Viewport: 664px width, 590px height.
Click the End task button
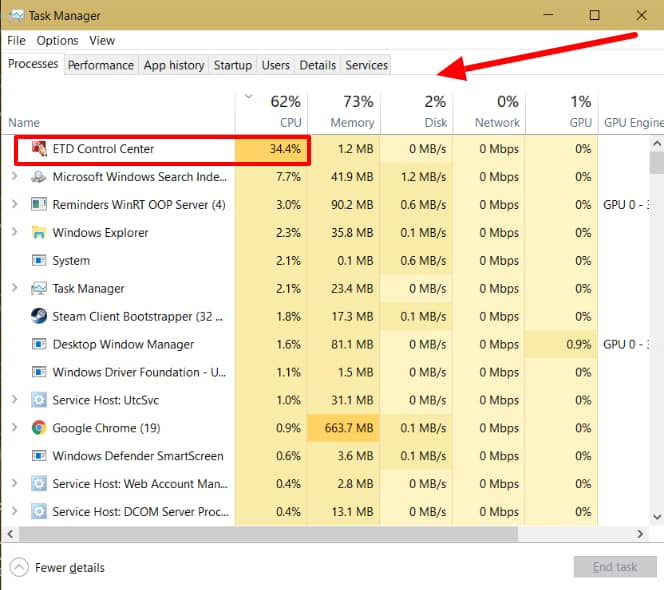click(x=615, y=567)
